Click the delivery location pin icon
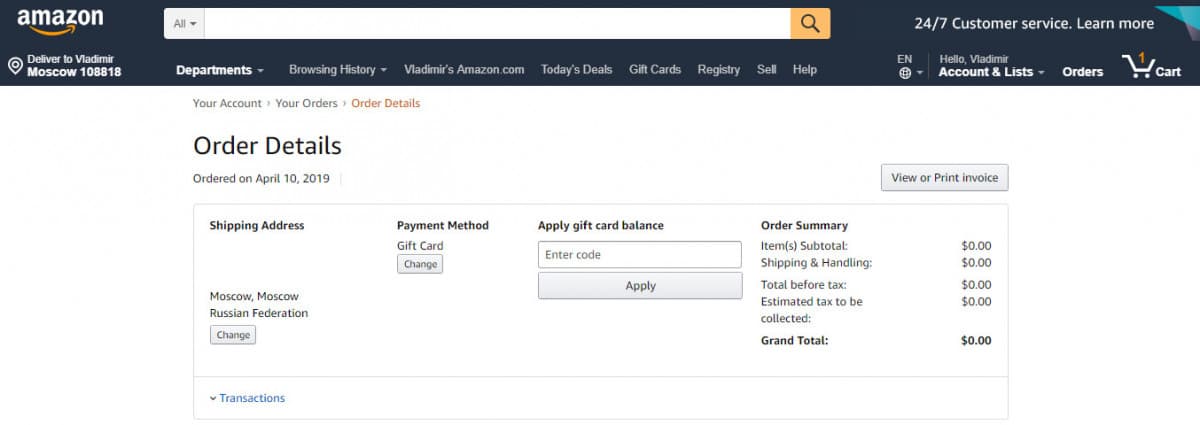 [15, 66]
